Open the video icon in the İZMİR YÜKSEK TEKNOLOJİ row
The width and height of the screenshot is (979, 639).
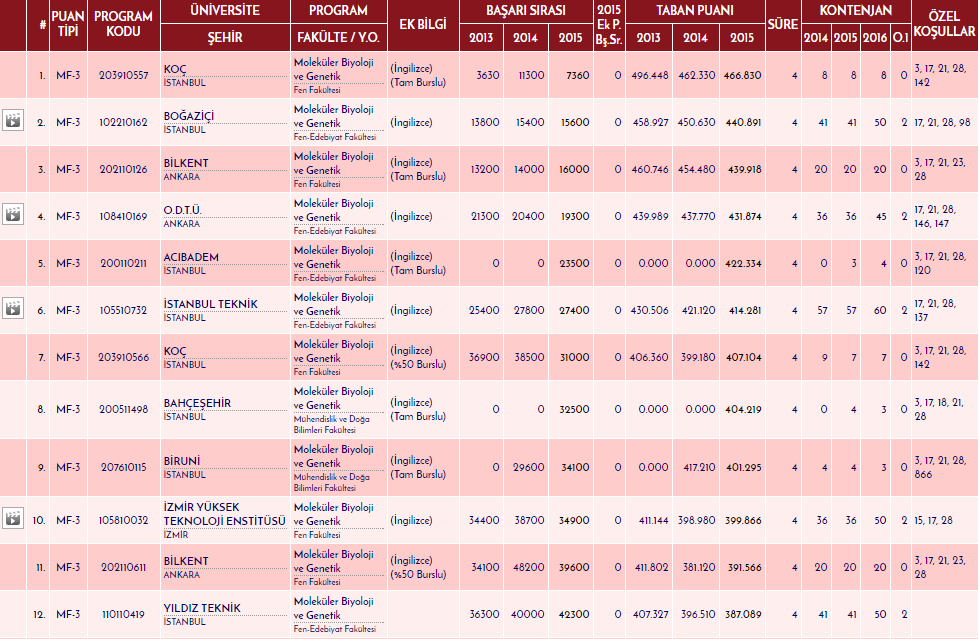(13, 518)
